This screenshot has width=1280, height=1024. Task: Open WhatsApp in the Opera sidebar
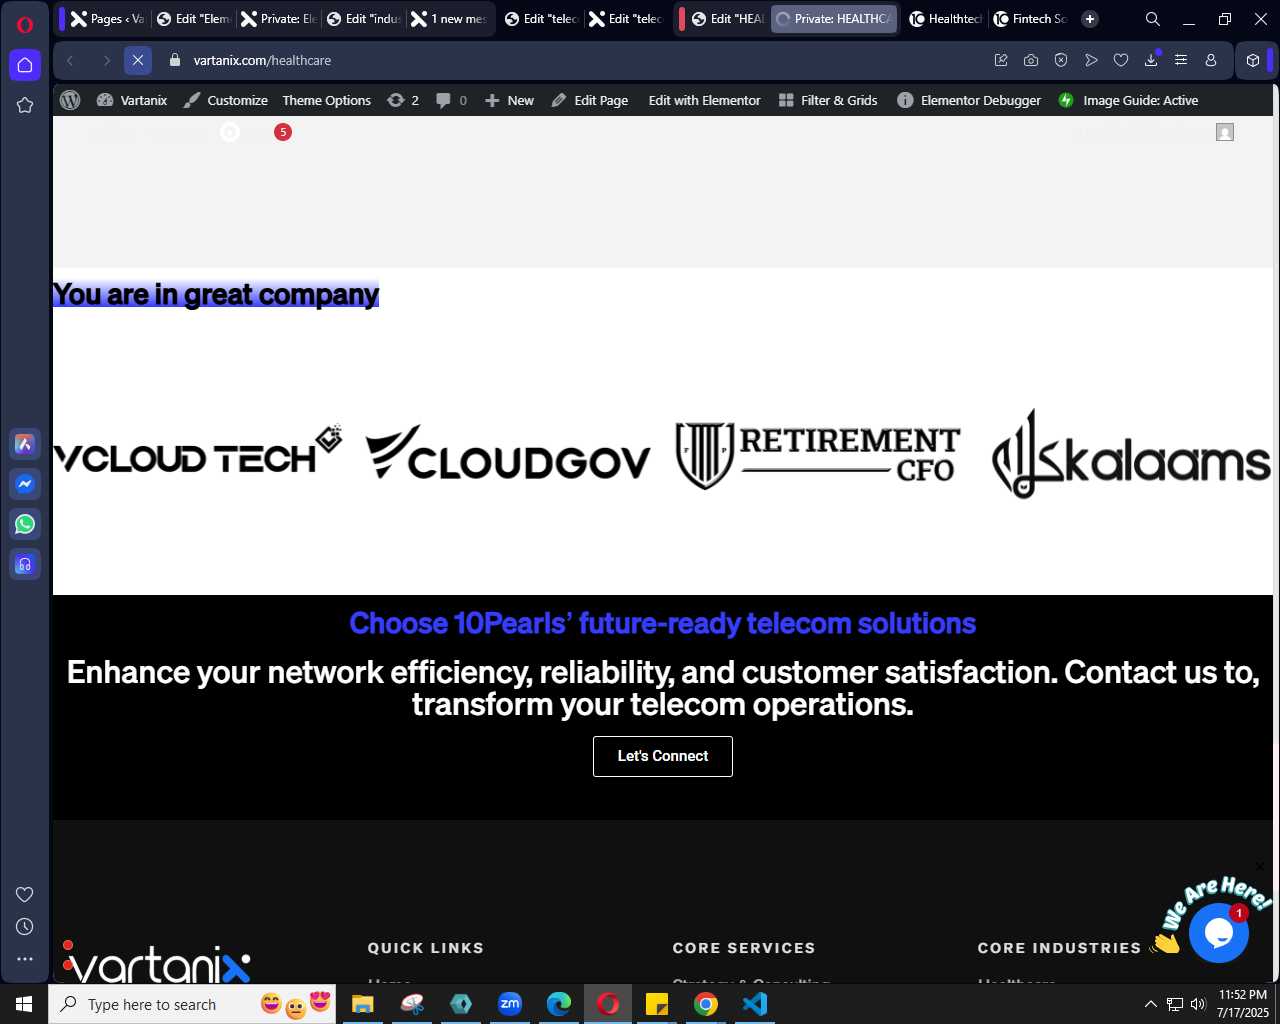[x=25, y=524]
